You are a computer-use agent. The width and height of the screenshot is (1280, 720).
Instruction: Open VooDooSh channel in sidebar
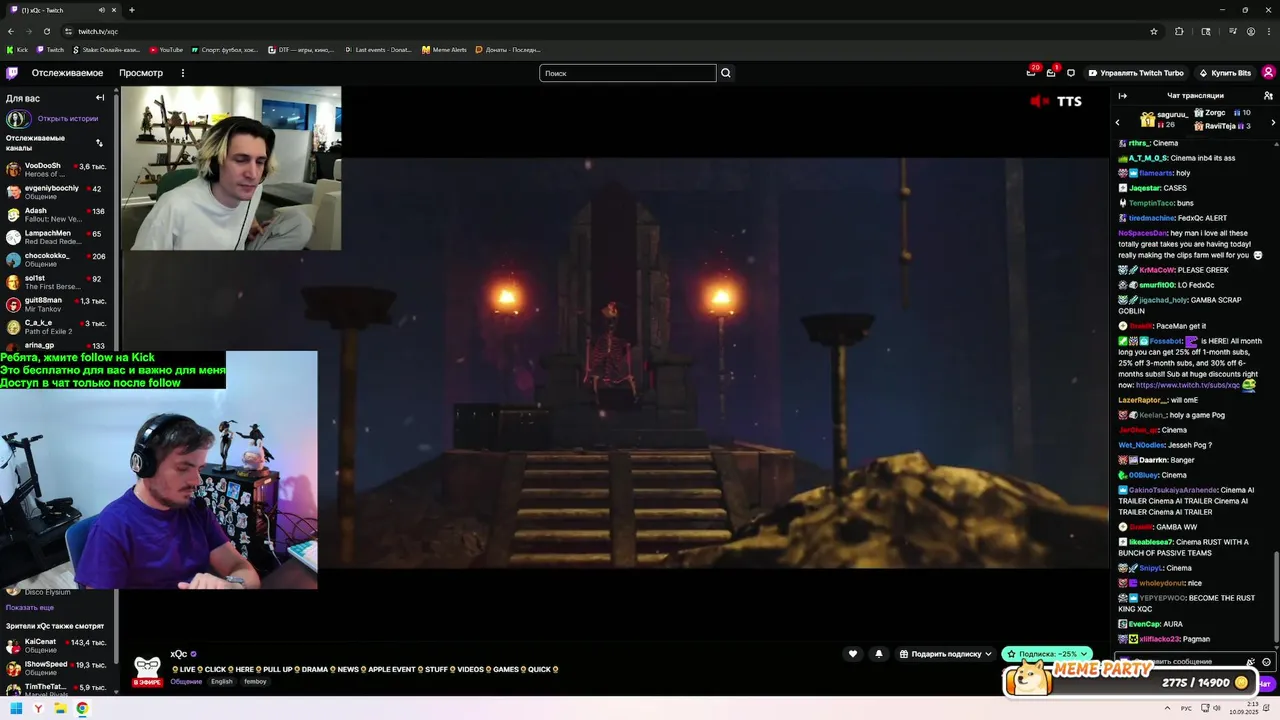coord(59,170)
